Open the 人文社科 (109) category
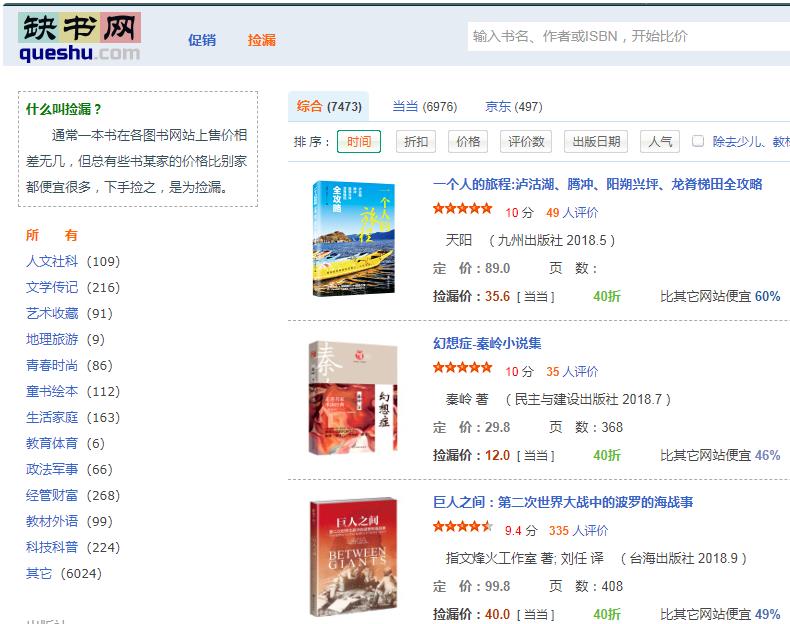Viewport: 790px width, 624px height. (73, 261)
